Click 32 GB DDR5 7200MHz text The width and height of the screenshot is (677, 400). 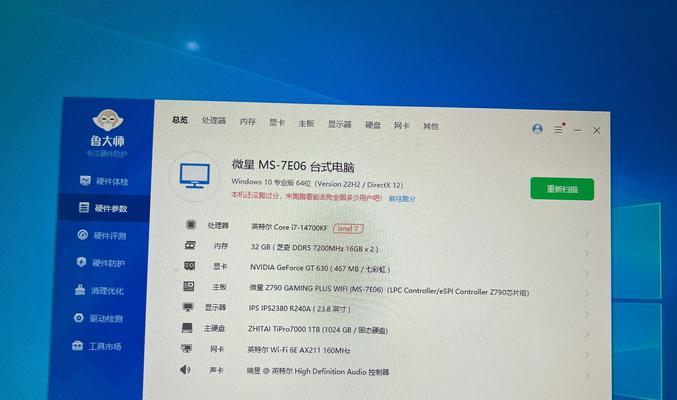314,248
